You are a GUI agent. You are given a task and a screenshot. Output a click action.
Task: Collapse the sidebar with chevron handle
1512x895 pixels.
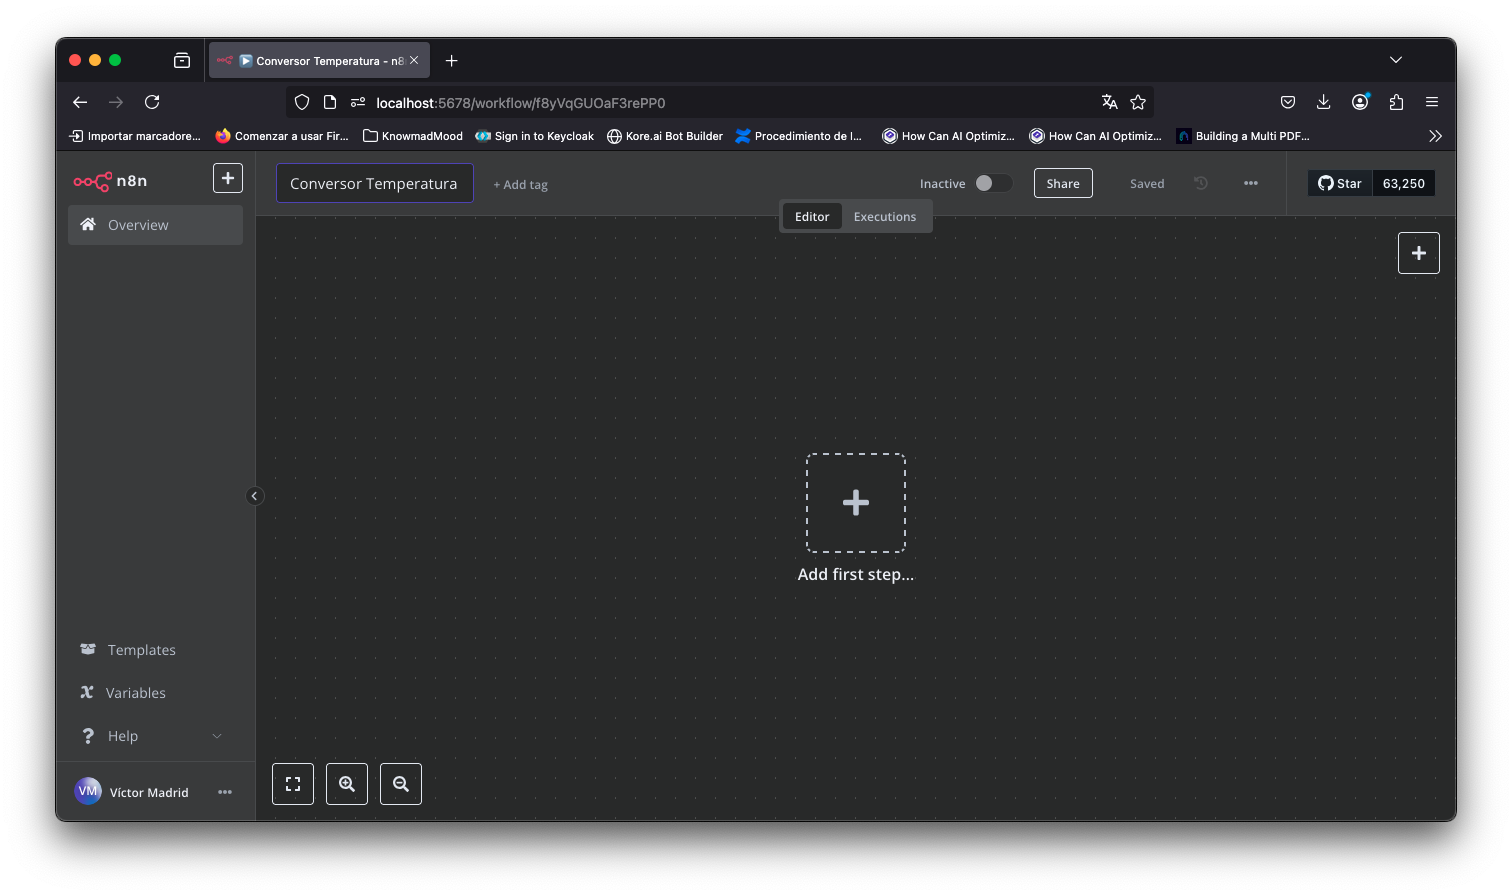click(254, 496)
